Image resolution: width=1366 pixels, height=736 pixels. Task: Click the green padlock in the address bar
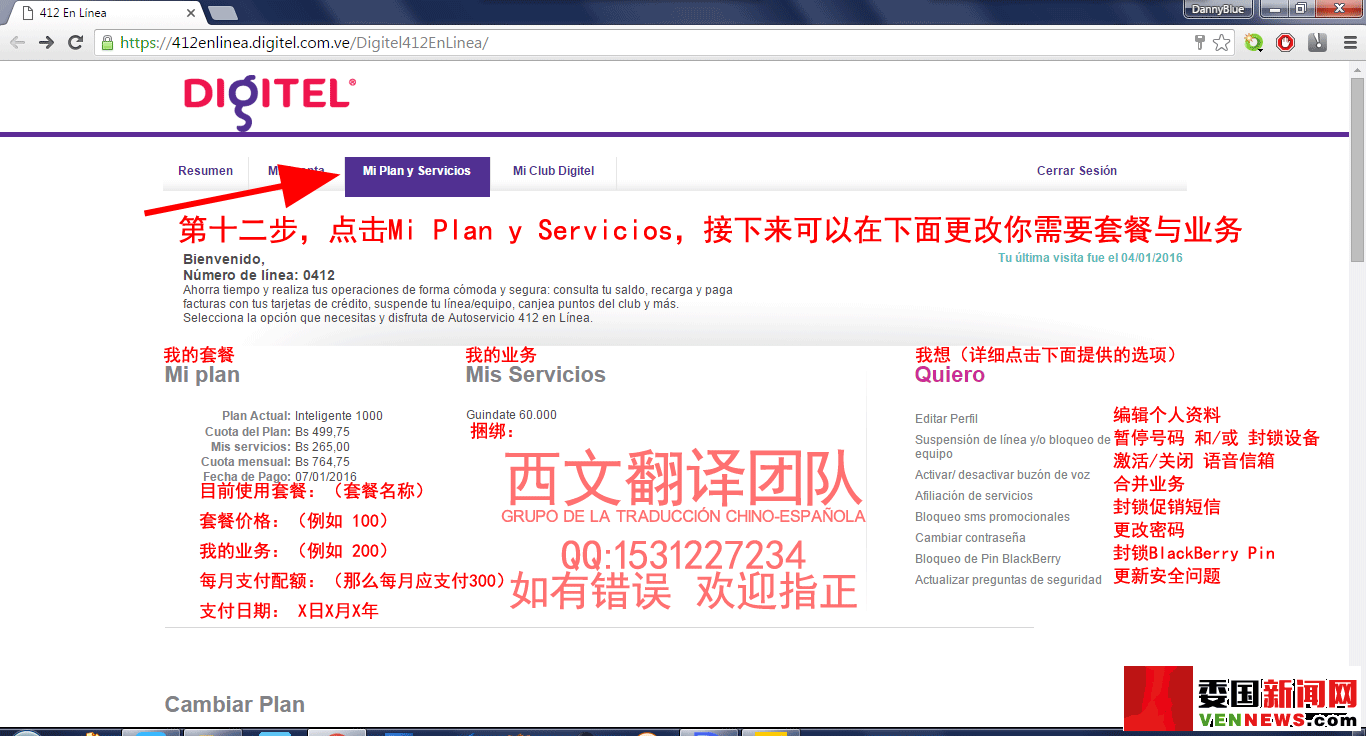coord(108,43)
